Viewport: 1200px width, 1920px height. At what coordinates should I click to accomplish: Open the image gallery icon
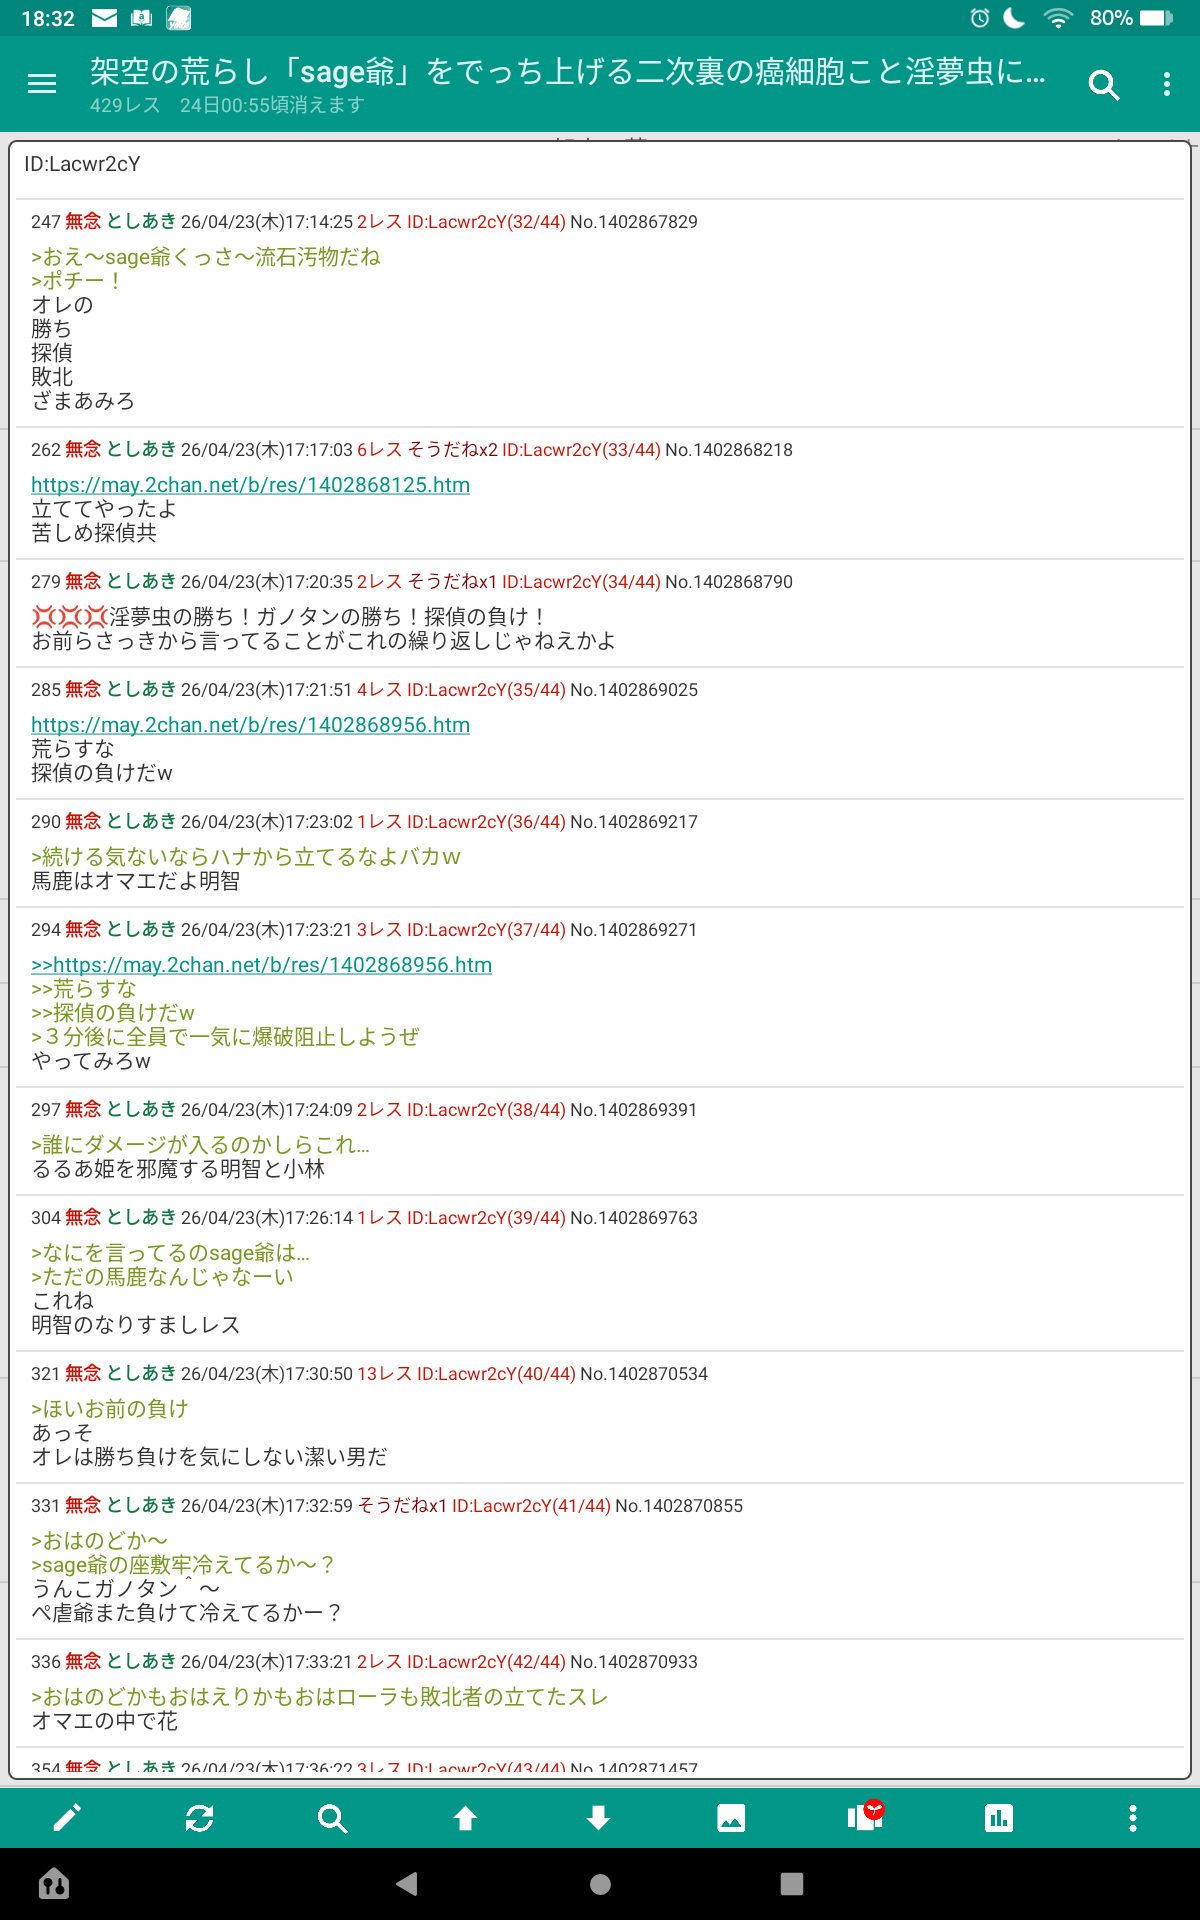pyautogui.click(x=731, y=1818)
